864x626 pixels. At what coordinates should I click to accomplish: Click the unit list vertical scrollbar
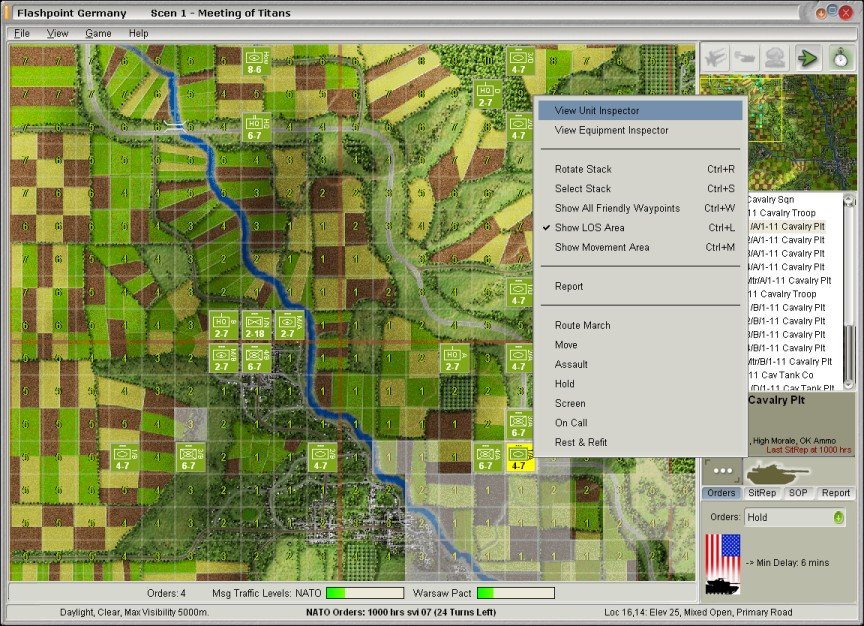point(849,292)
